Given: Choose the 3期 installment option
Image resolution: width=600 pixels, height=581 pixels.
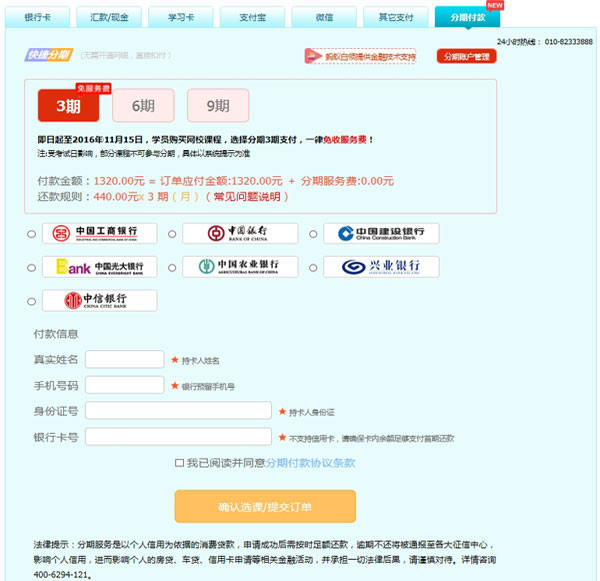Looking at the screenshot, I should [x=68, y=106].
